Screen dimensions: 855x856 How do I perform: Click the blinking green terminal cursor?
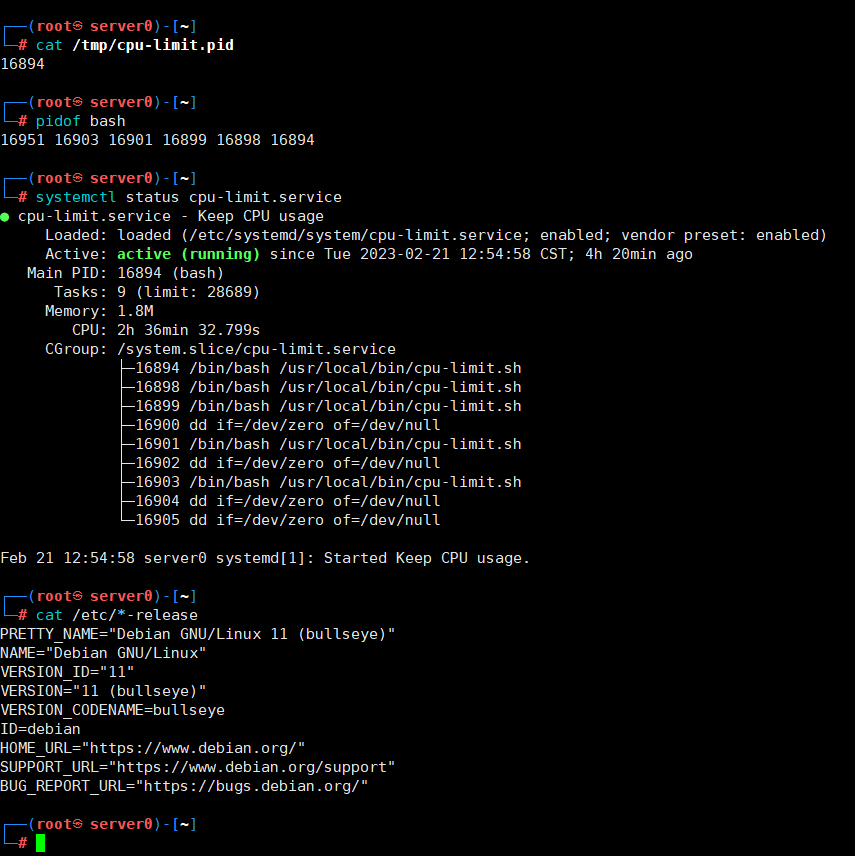(39, 843)
